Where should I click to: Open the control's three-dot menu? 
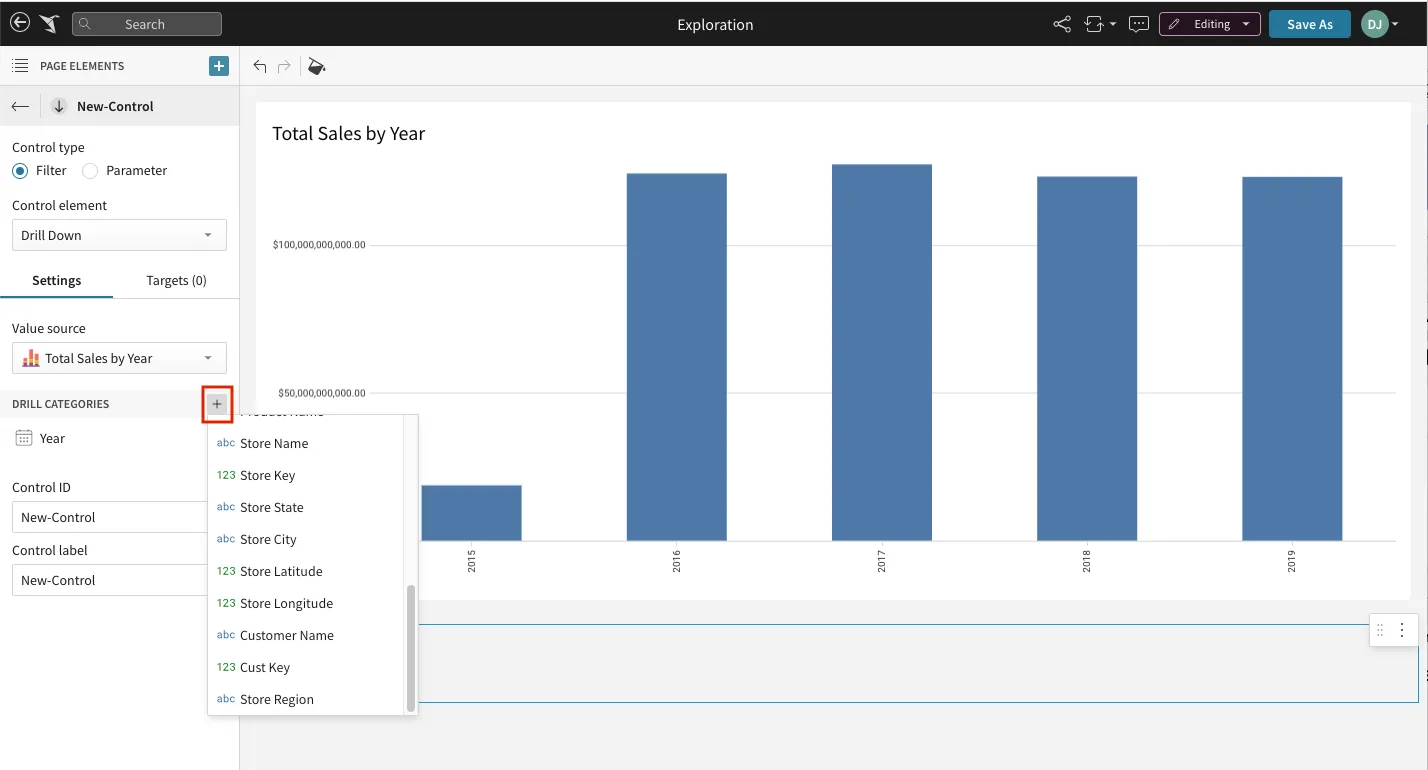[1402, 630]
